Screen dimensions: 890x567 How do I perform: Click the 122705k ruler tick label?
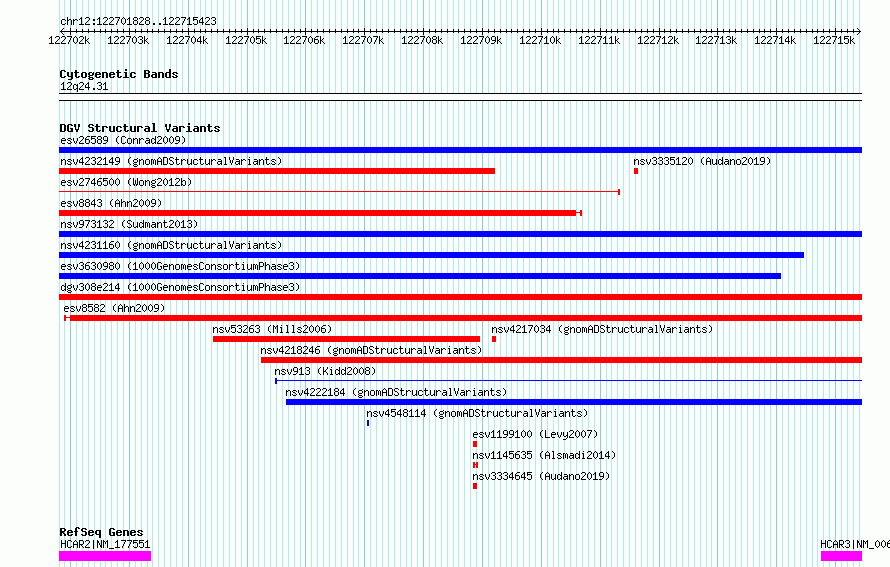(x=246, y=40)
